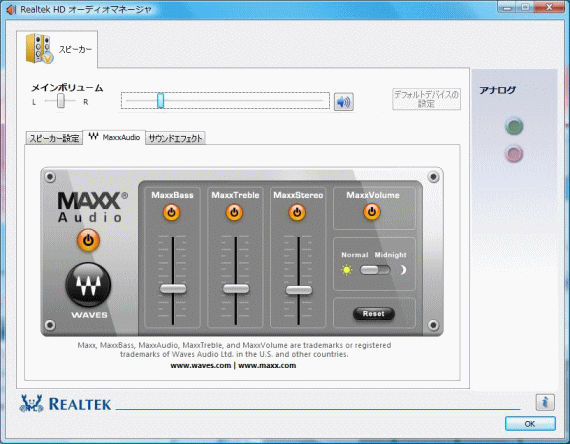This screenshot has width=570, height=444.
Task: Click the OK button
Action: pyautogui.click(x=530, y=424)
